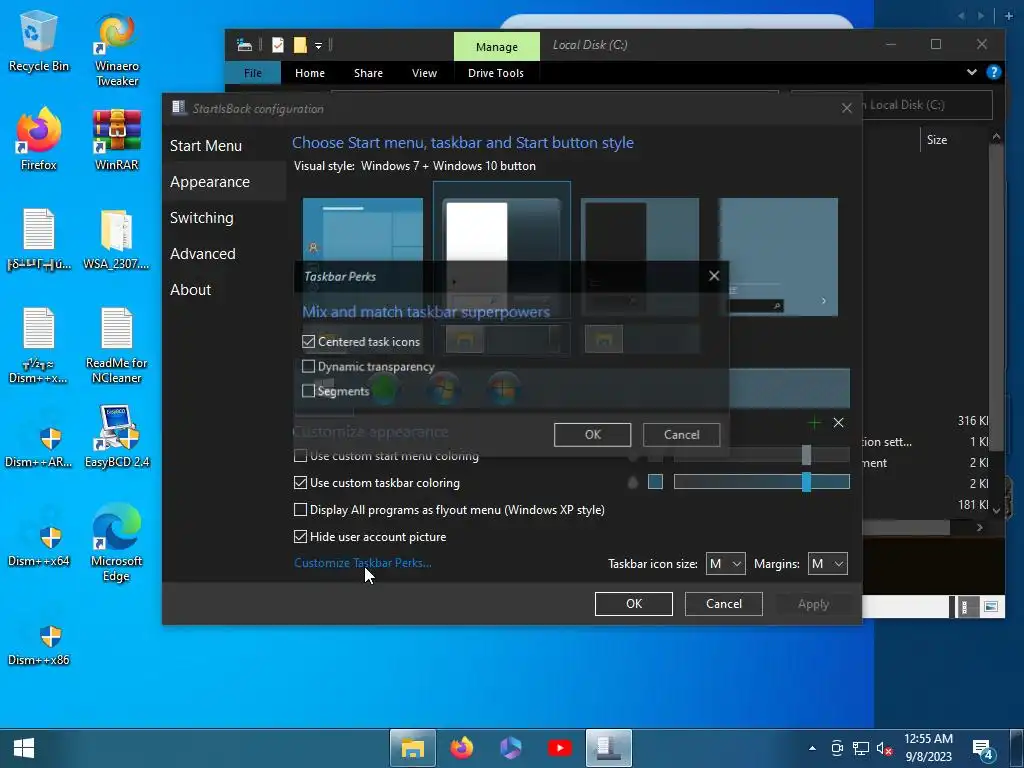Open YouTube app on taskbar
The width and height of the screenshot is (1024, 768).
click(560, 748)
